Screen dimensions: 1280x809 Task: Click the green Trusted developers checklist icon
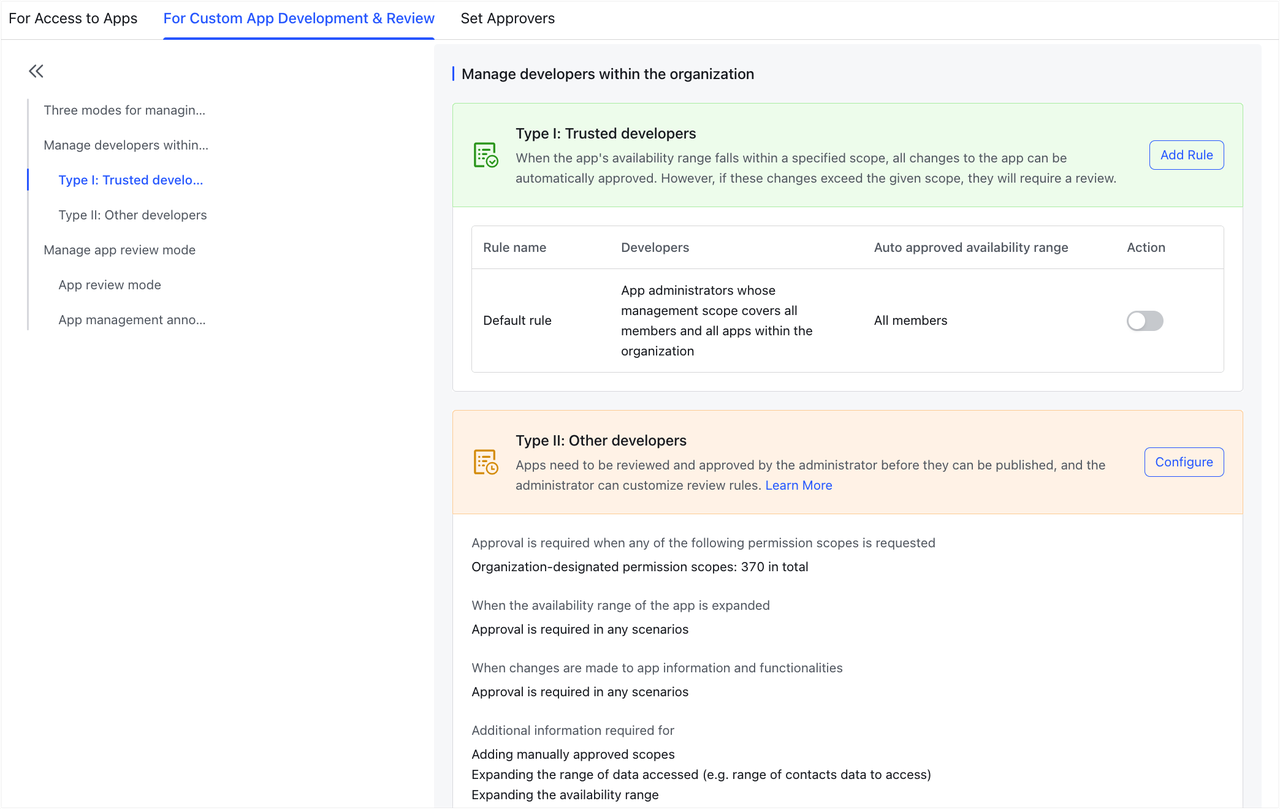tap(486, 155)
